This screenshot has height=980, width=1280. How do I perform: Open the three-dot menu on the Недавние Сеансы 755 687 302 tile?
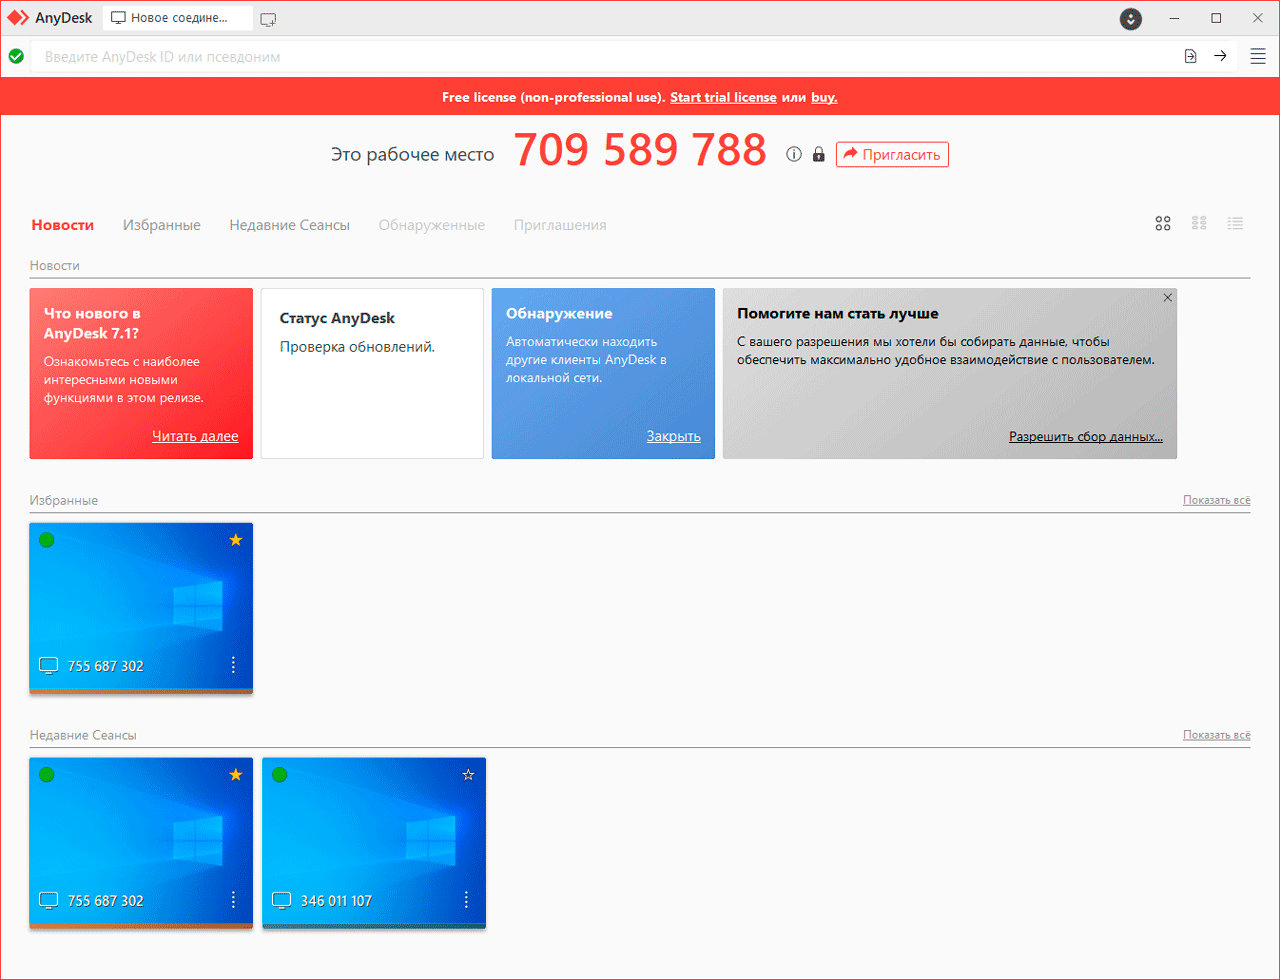234,900
